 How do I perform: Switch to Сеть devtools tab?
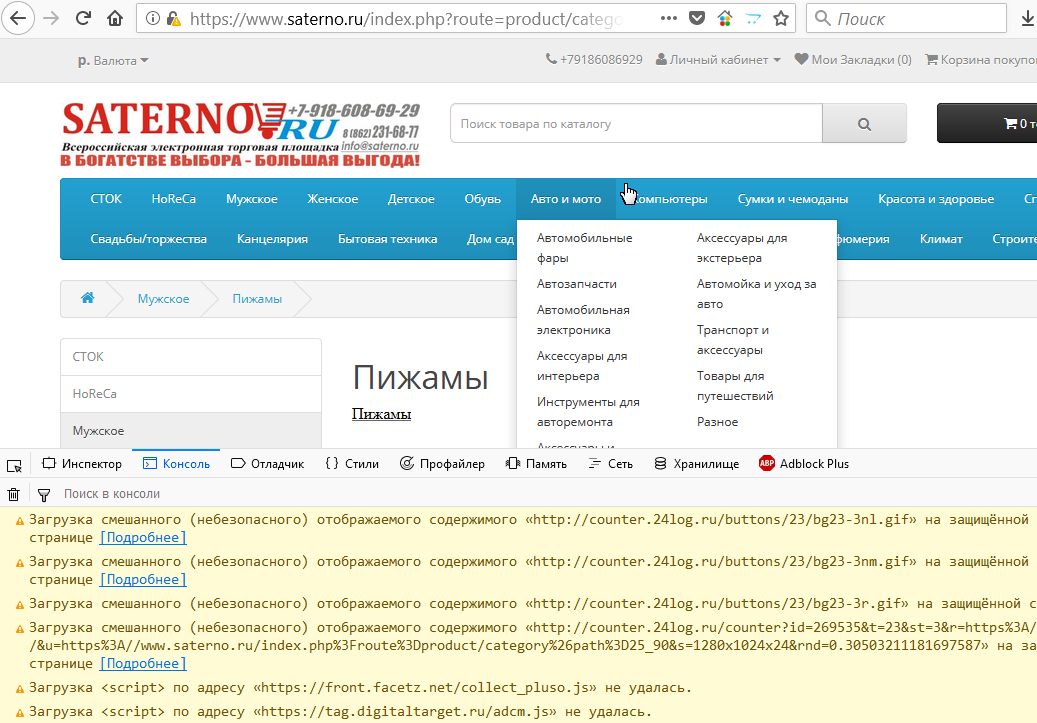(611, 464)
